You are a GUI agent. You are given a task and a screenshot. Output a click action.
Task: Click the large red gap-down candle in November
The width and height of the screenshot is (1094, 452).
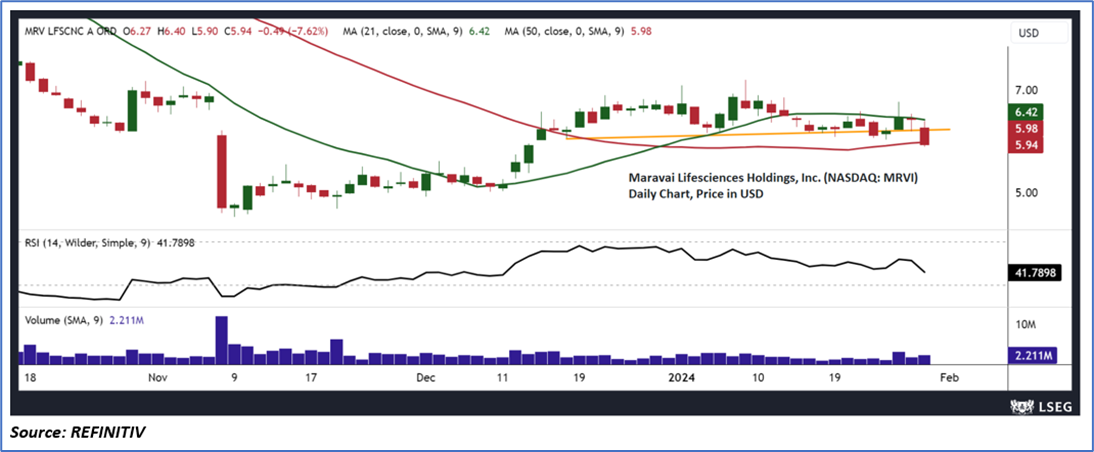(x=221, y=172)
